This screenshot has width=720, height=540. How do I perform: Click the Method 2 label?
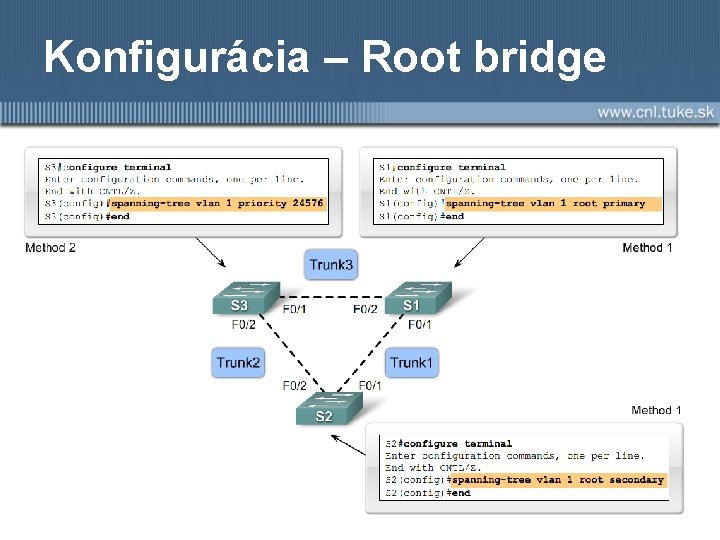coord(51,248)
